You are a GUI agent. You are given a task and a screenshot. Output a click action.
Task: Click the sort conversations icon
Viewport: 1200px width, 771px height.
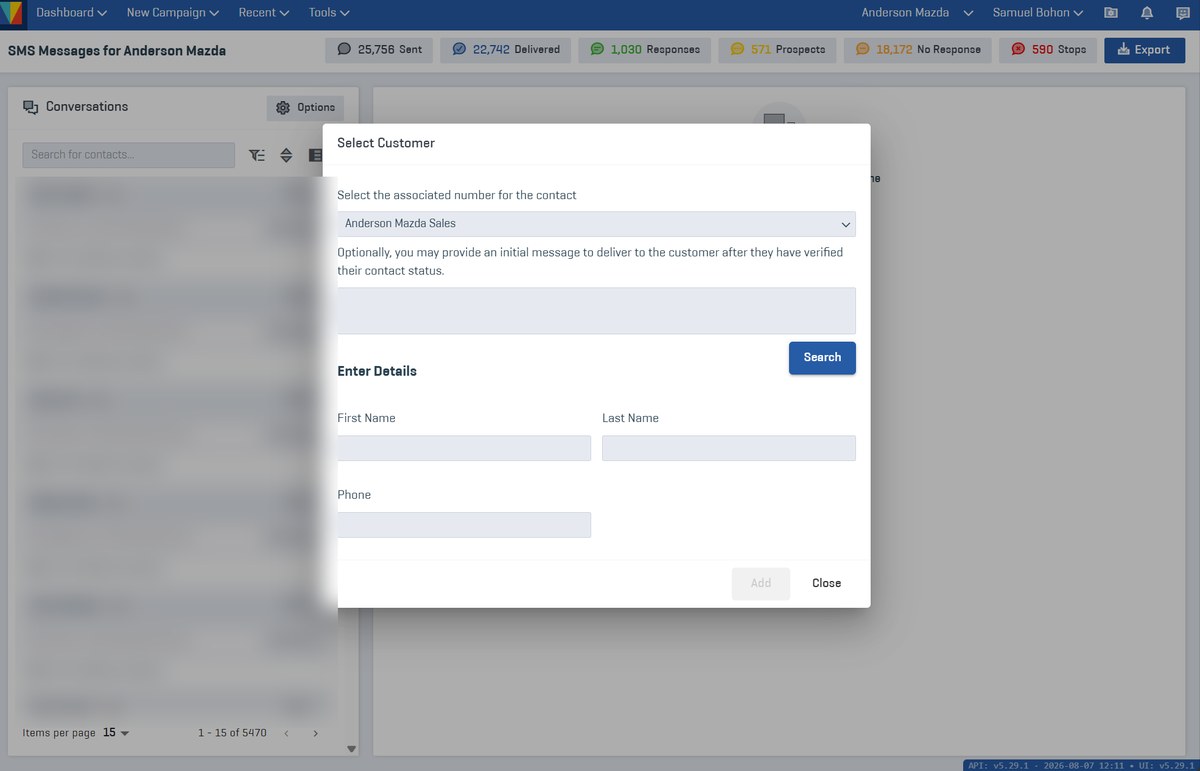(286, 155)
